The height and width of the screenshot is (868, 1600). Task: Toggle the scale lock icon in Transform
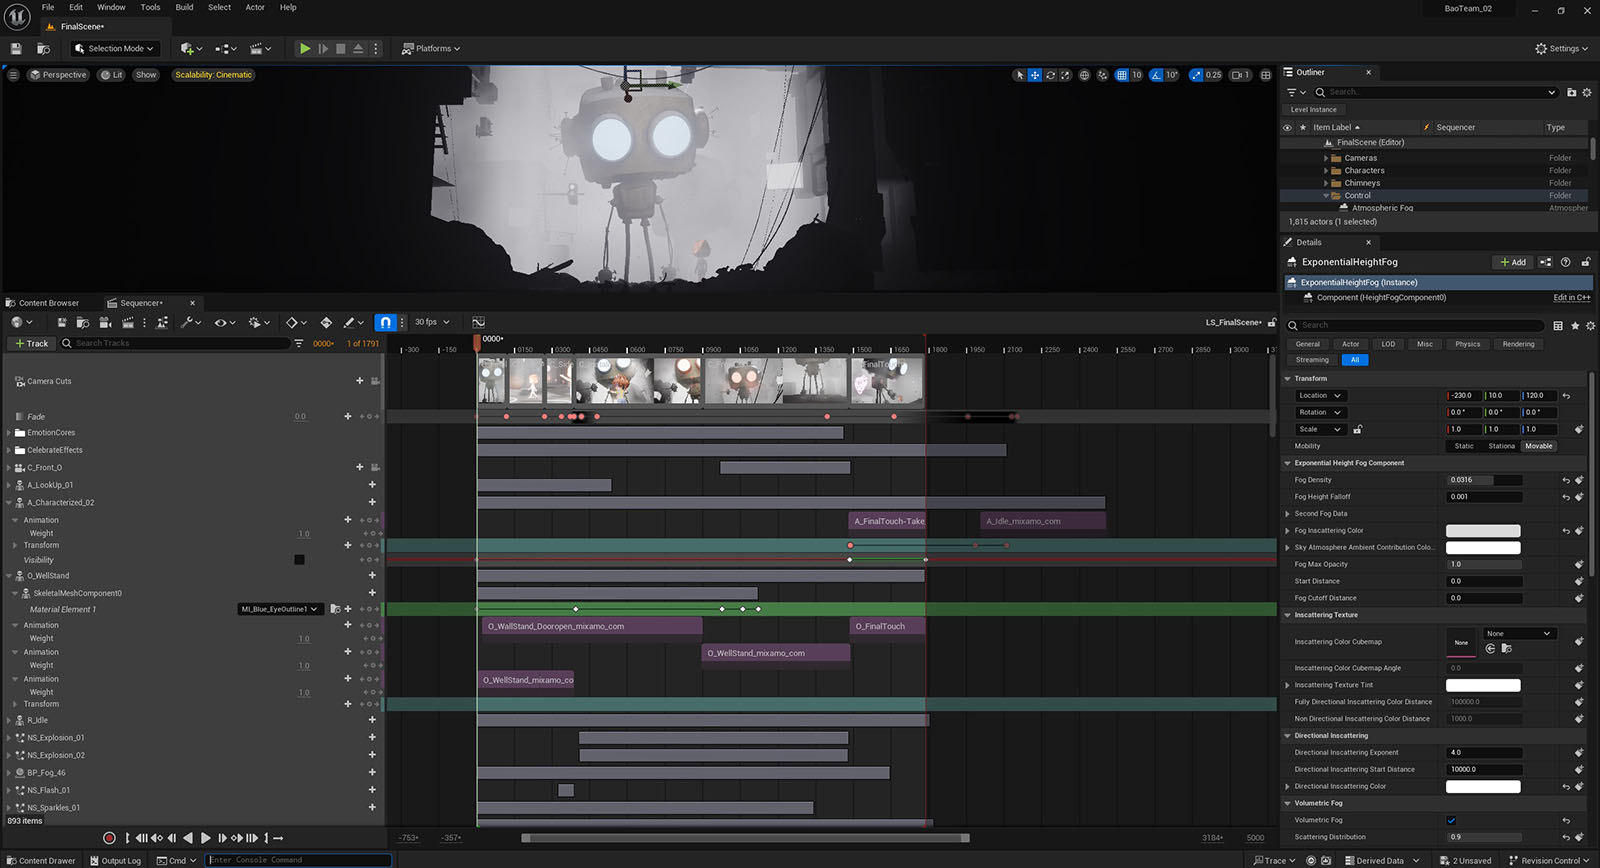1357,429
